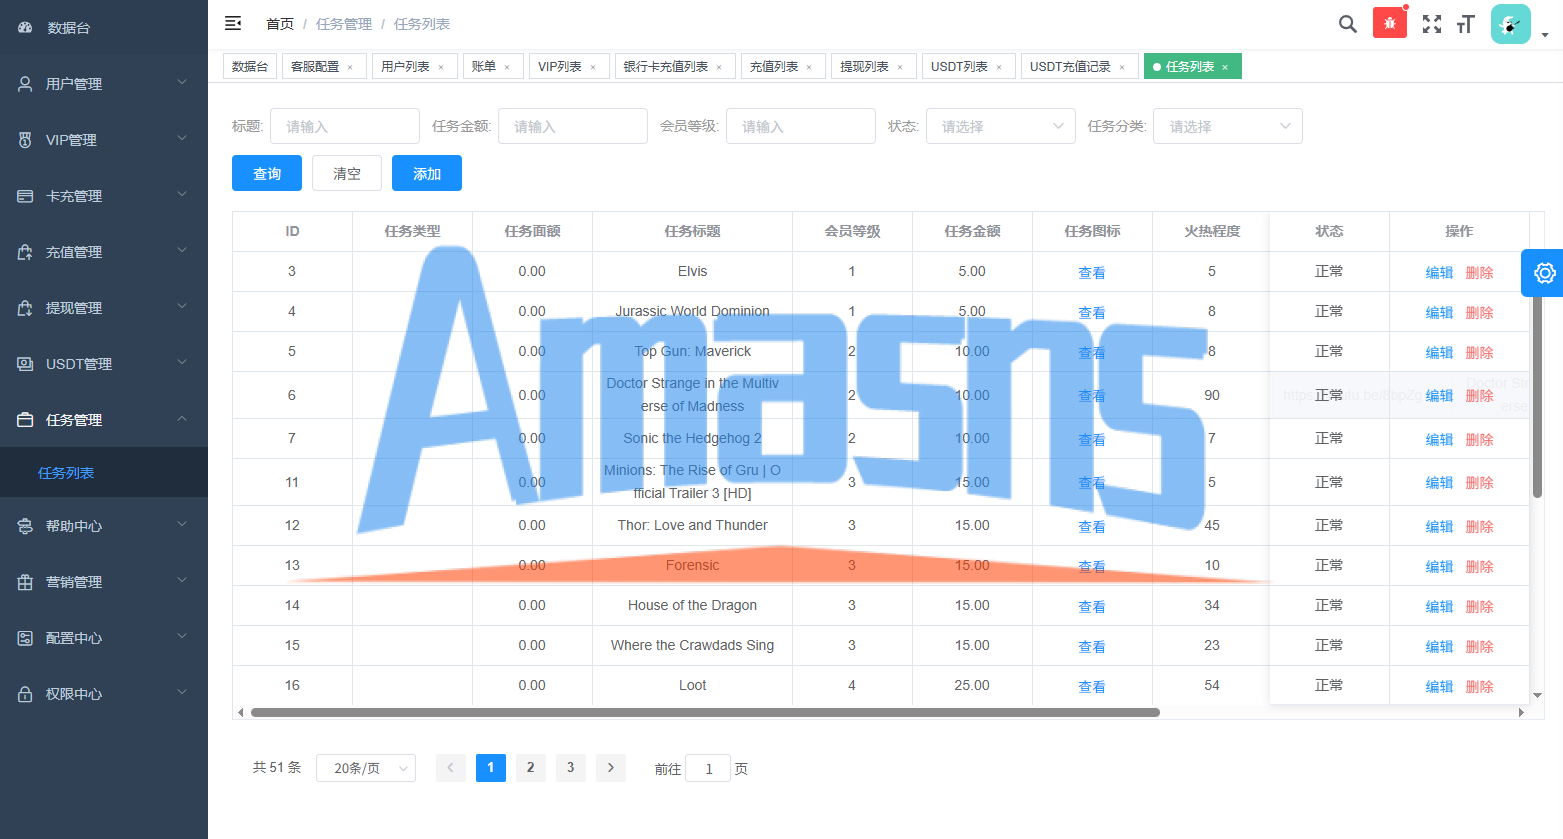
Task: Click the 前往 page number input
Action: [708, 768]
